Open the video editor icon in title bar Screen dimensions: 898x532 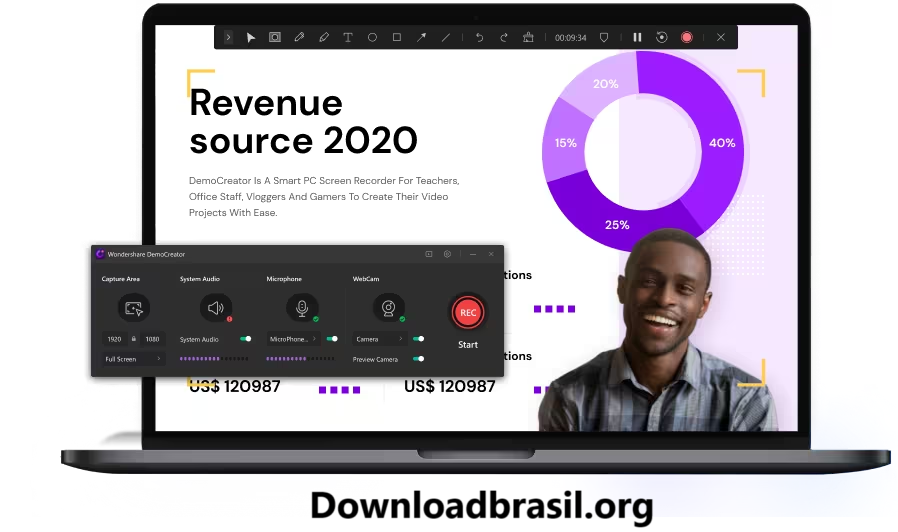(x=428, y=254)
